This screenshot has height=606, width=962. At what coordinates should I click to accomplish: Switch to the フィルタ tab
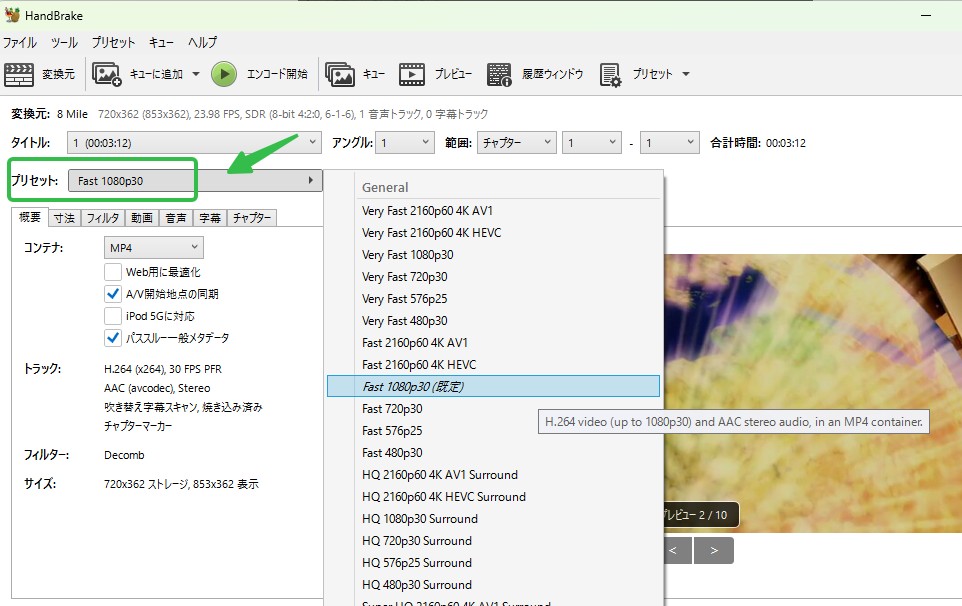tap(102, 218)
